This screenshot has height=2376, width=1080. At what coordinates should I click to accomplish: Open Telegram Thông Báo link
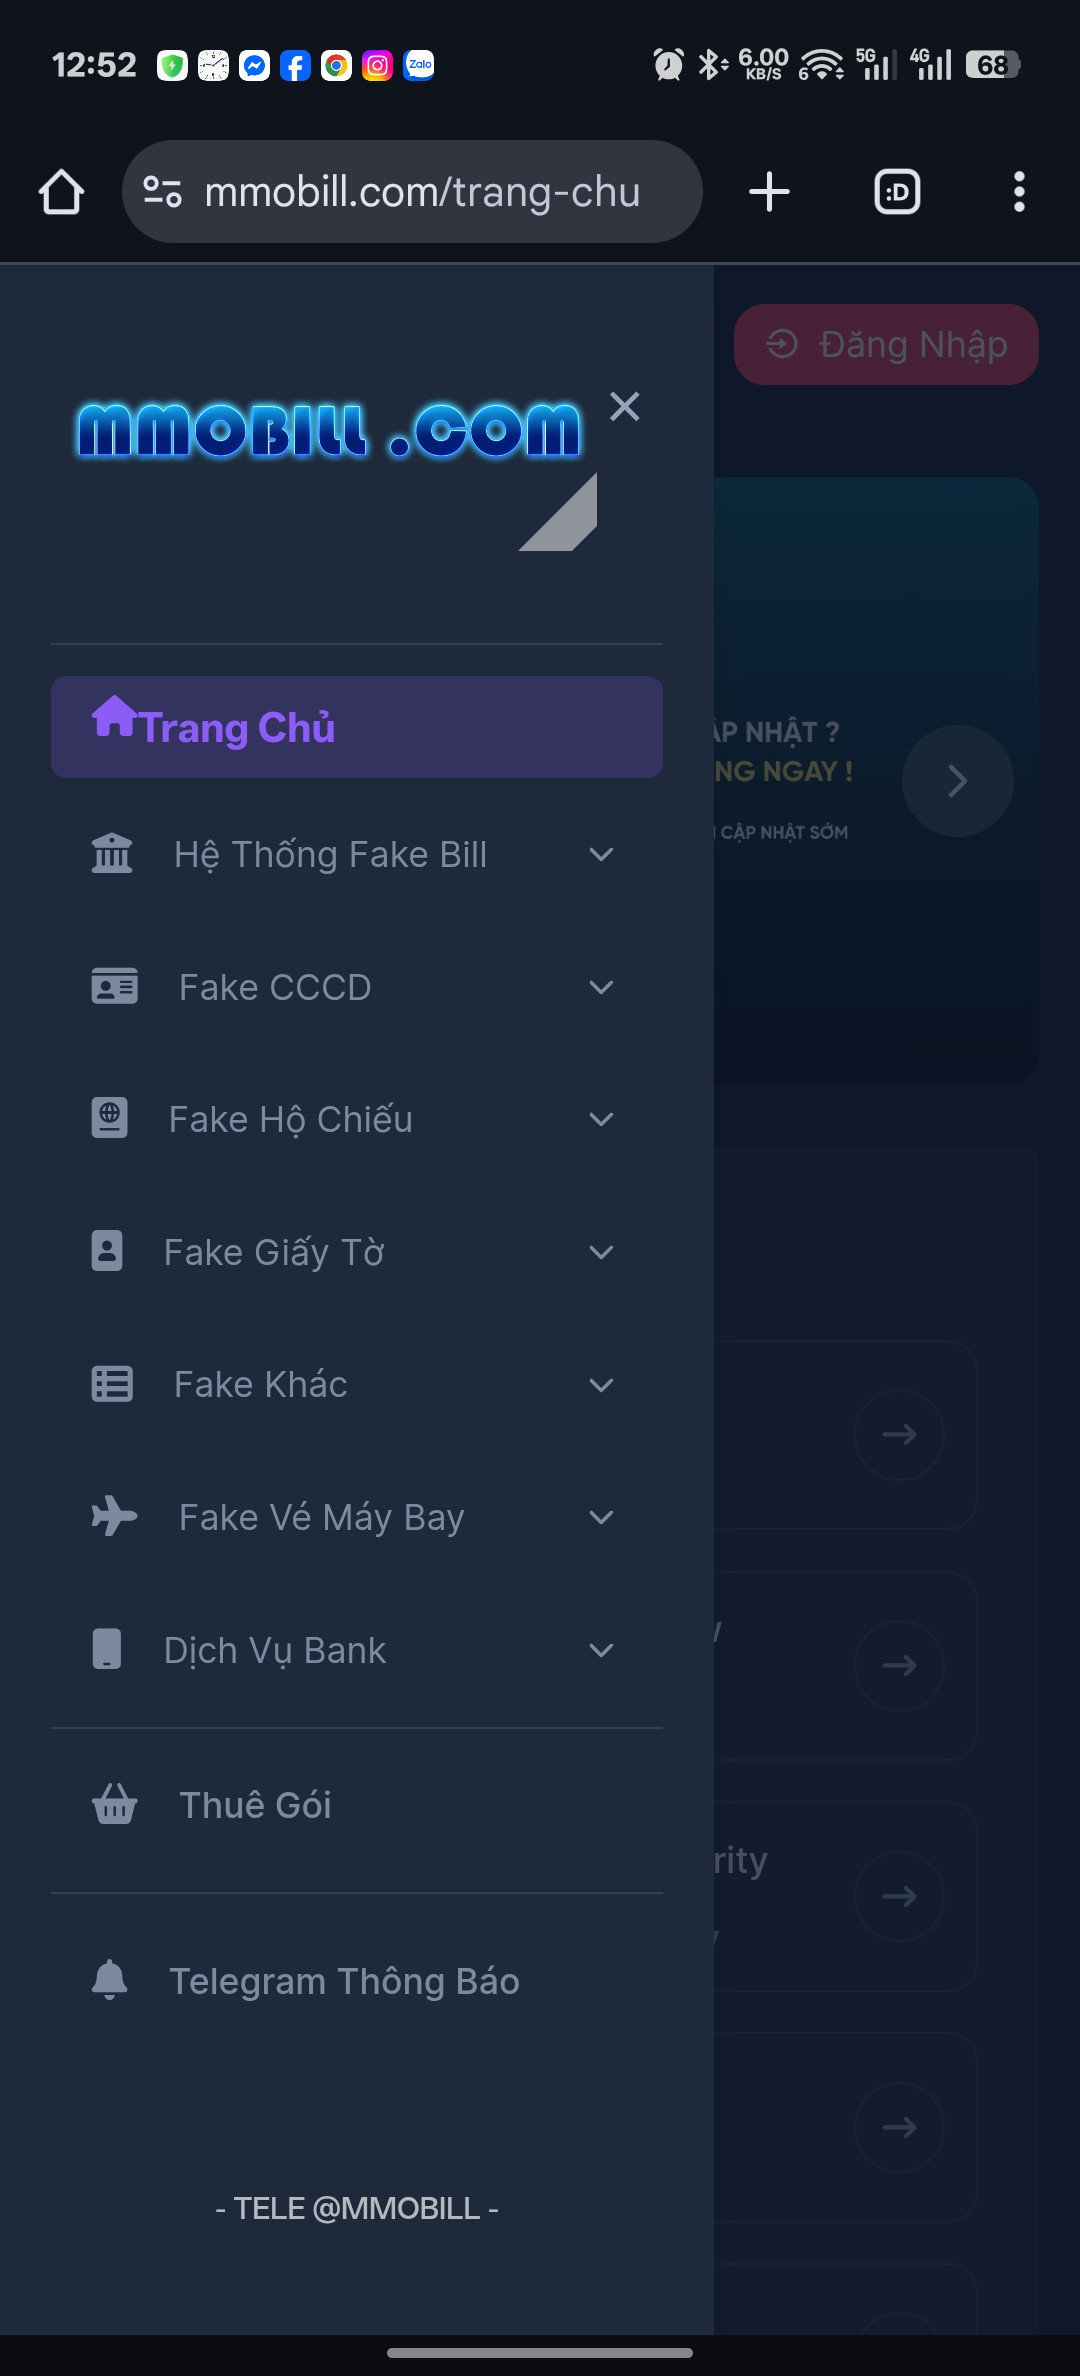pos(344,1981)
